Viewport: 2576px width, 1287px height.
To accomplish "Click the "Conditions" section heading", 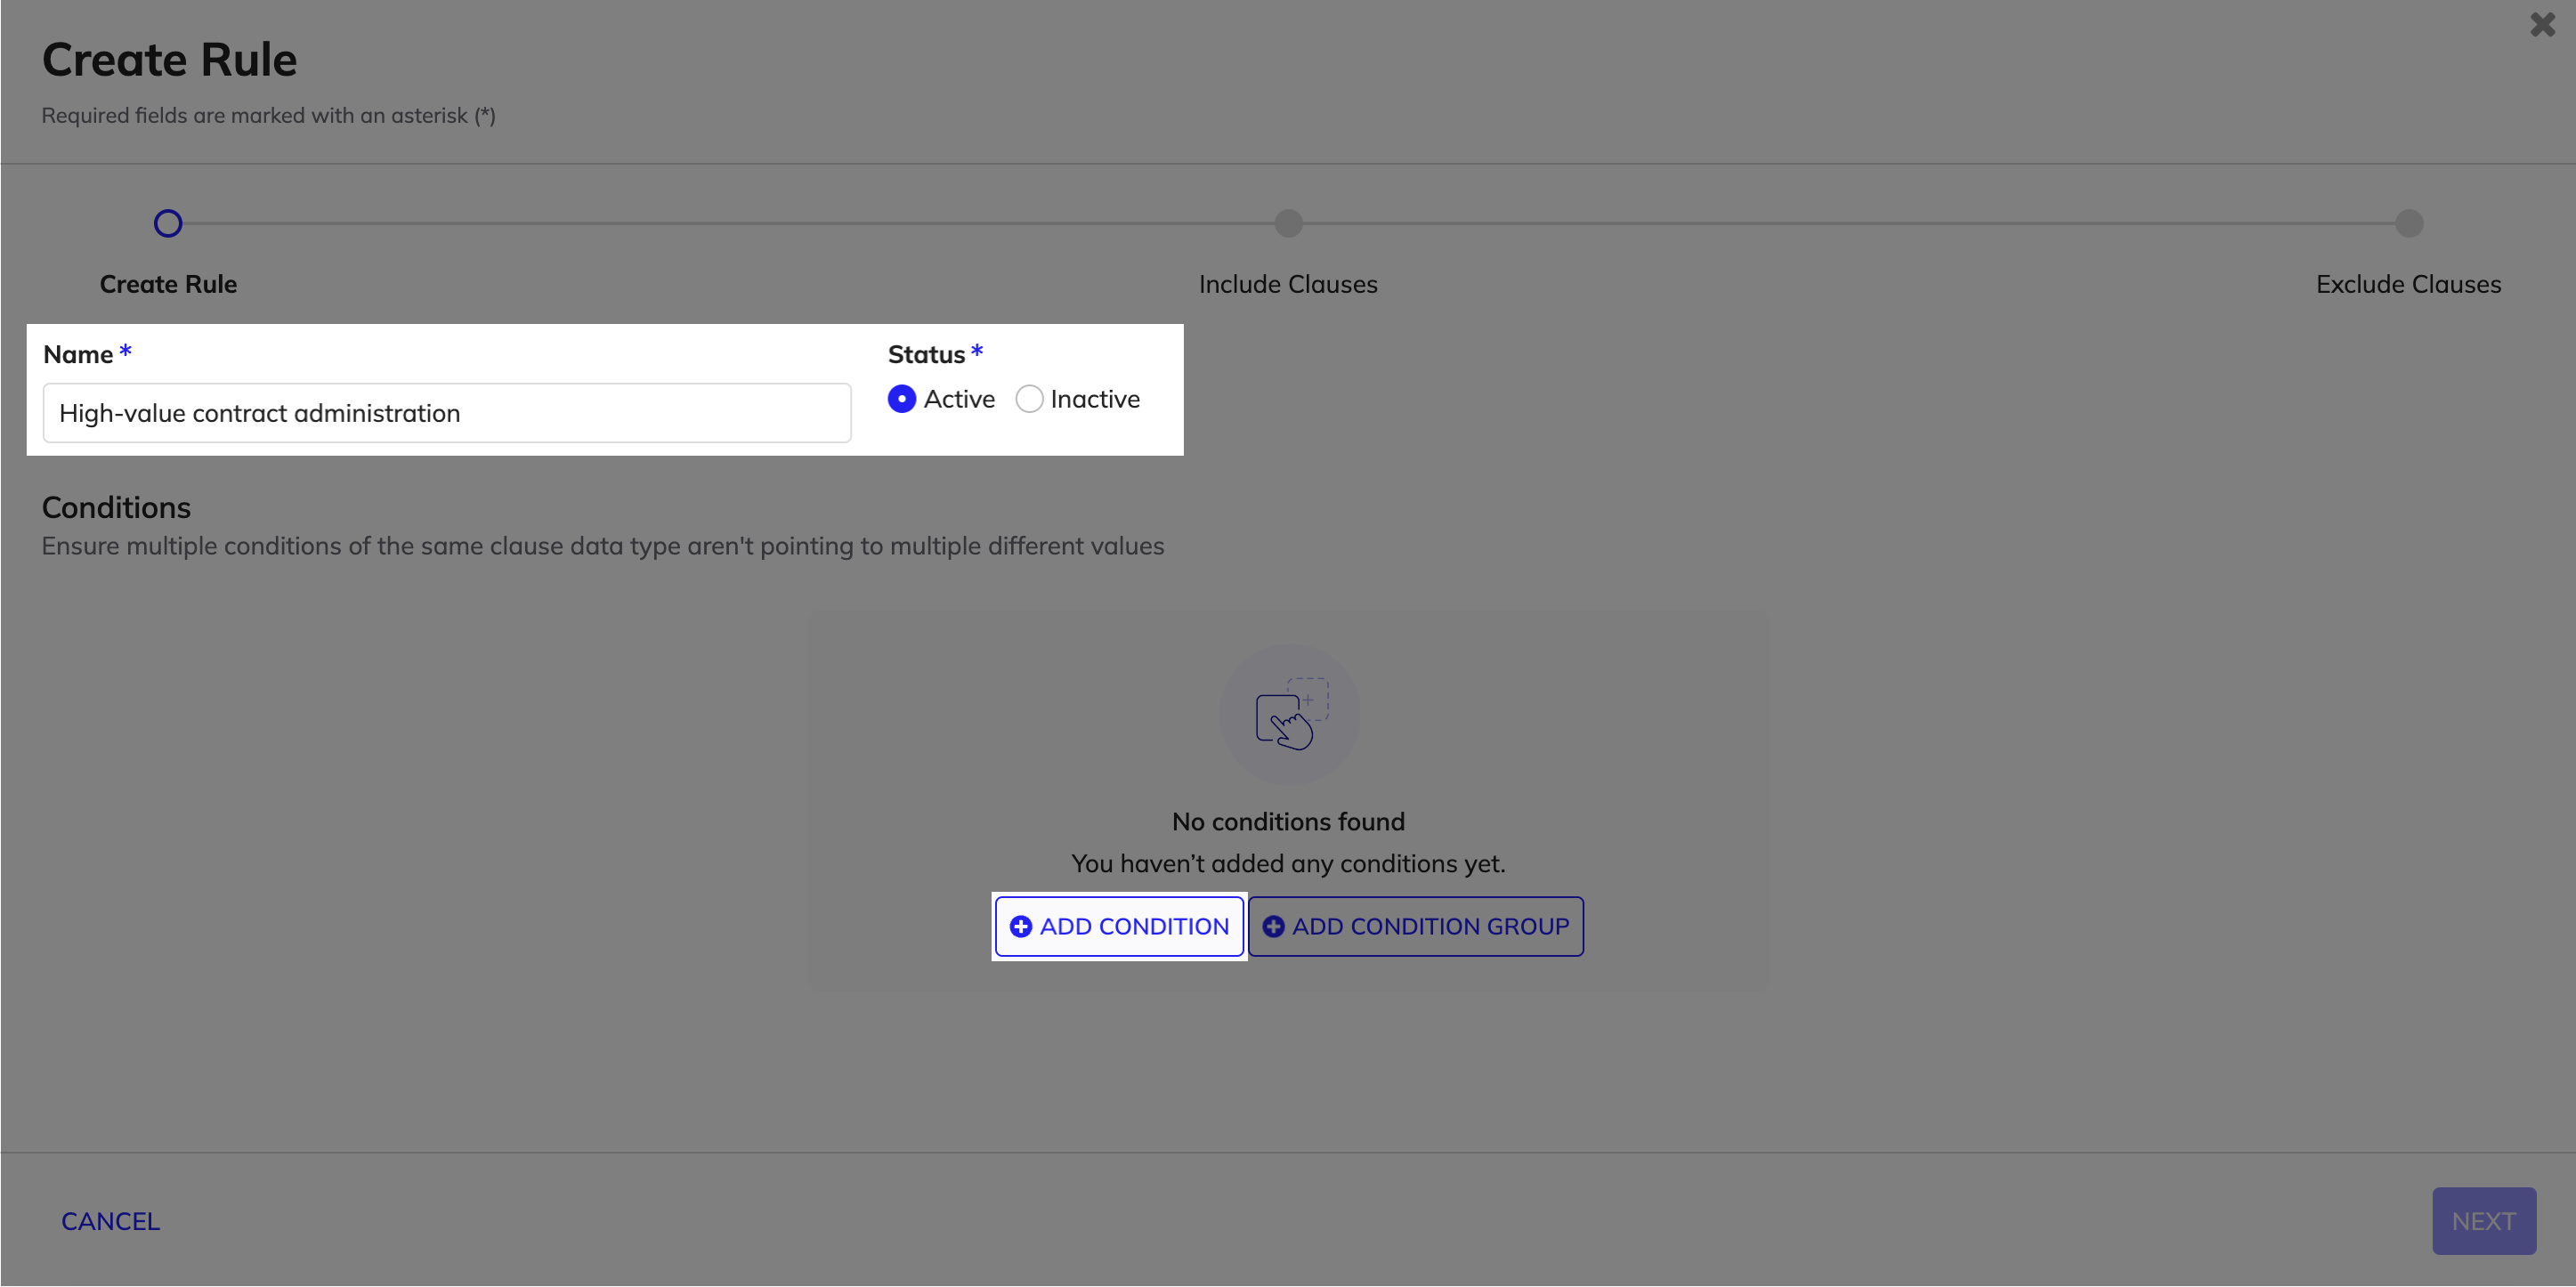I will click(116, 507).
